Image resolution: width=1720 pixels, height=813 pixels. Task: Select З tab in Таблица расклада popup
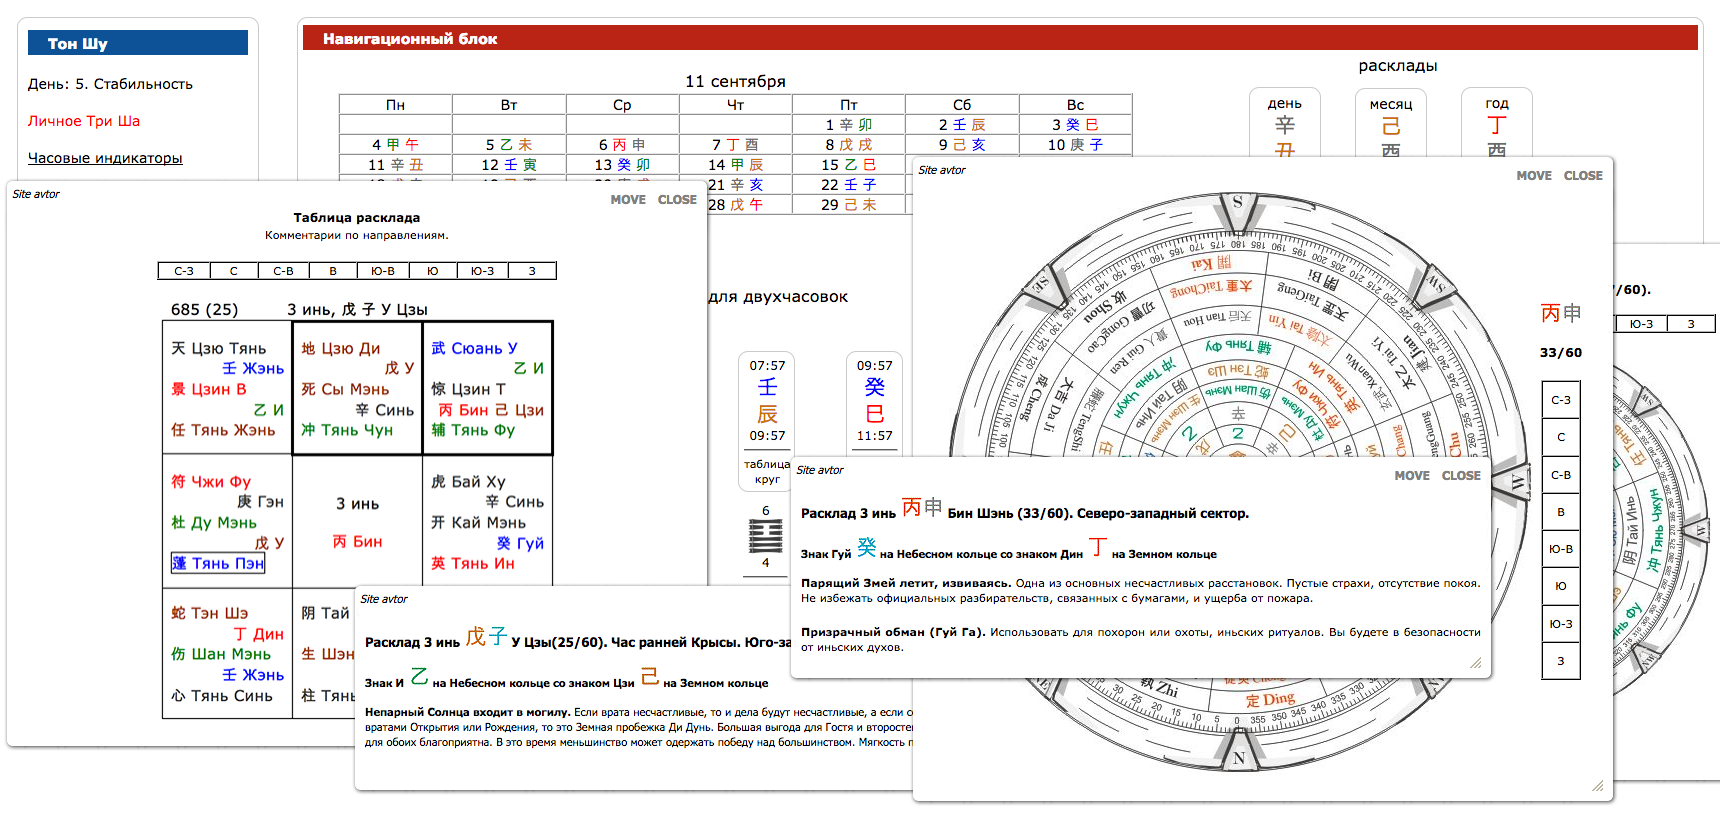click(532, 271)
